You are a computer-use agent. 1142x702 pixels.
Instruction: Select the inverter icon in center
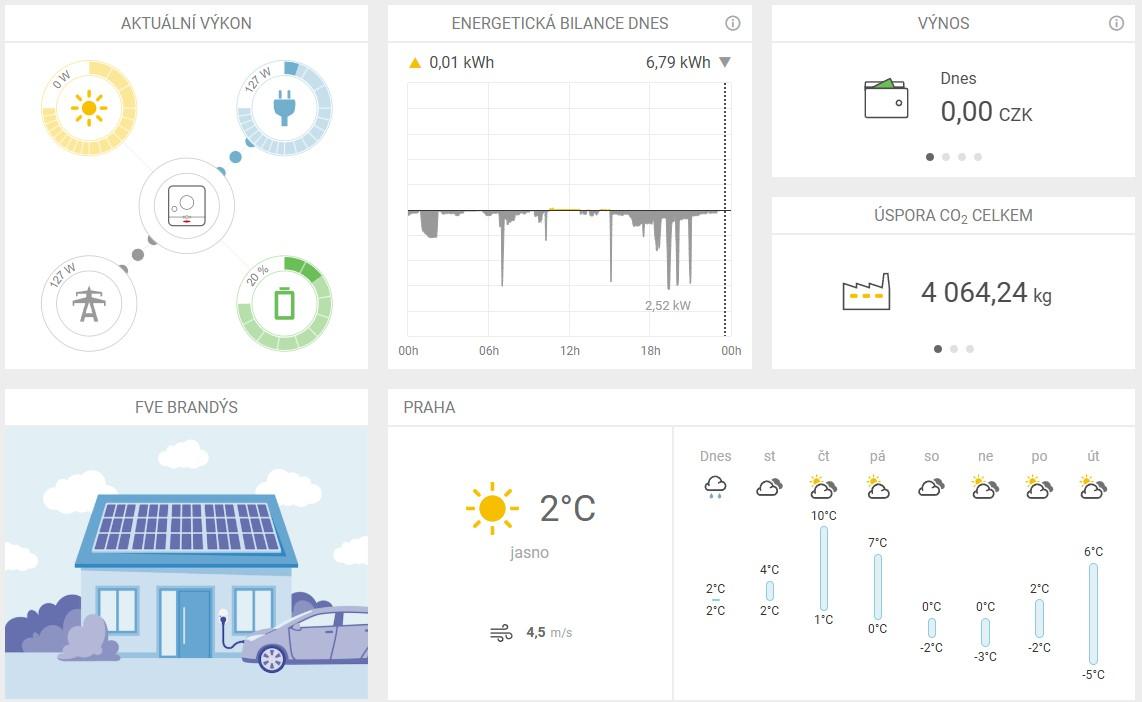pyautogui.click(x=187, y=206)
